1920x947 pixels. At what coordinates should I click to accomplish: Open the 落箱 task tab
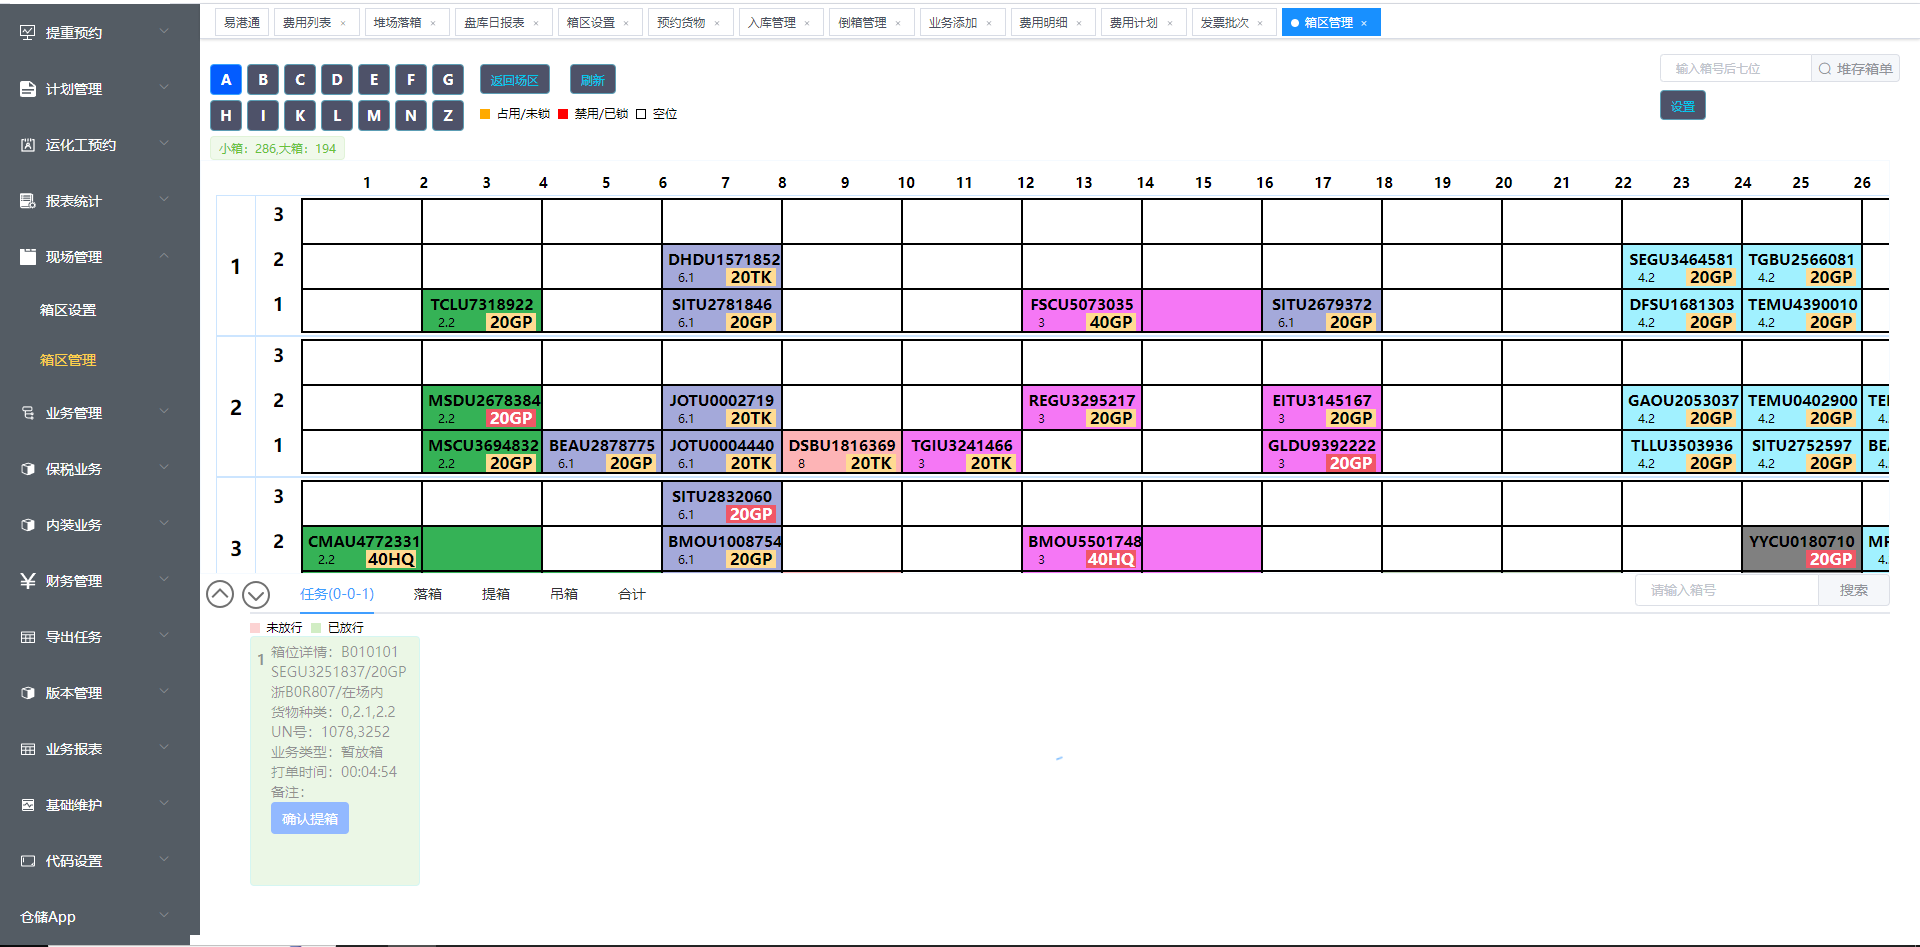tap(428, 594)
